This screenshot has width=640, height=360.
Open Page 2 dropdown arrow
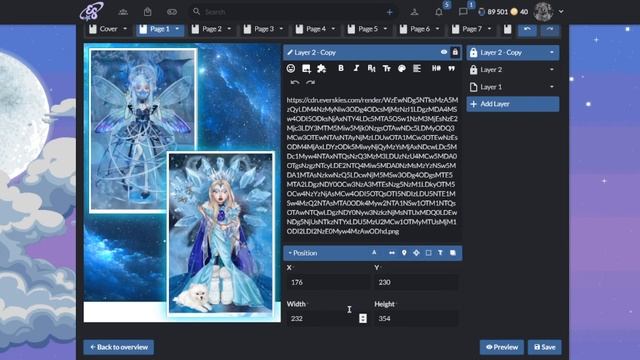(229, 29)
